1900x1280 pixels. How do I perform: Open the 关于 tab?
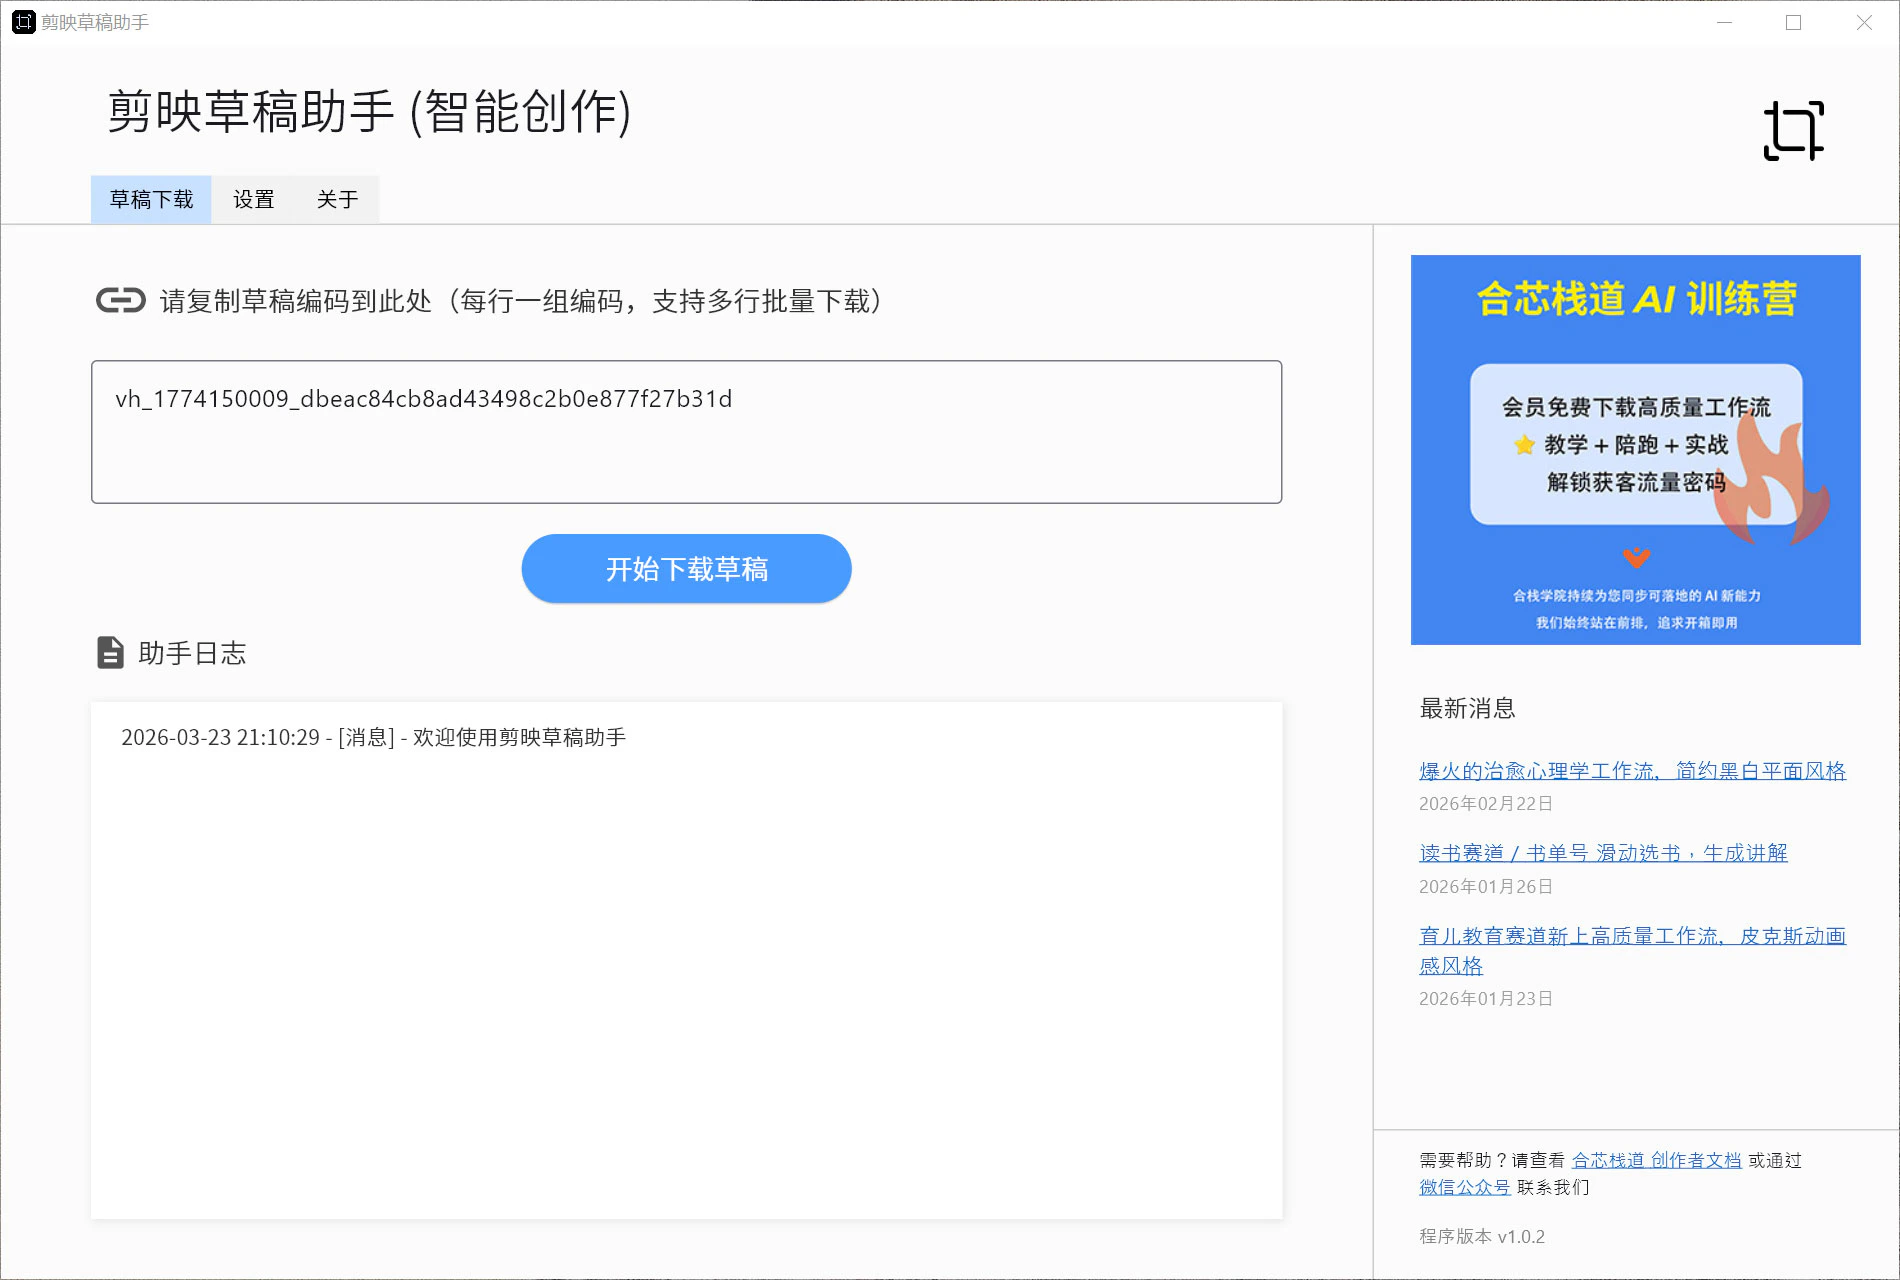[x=338, y=199]
